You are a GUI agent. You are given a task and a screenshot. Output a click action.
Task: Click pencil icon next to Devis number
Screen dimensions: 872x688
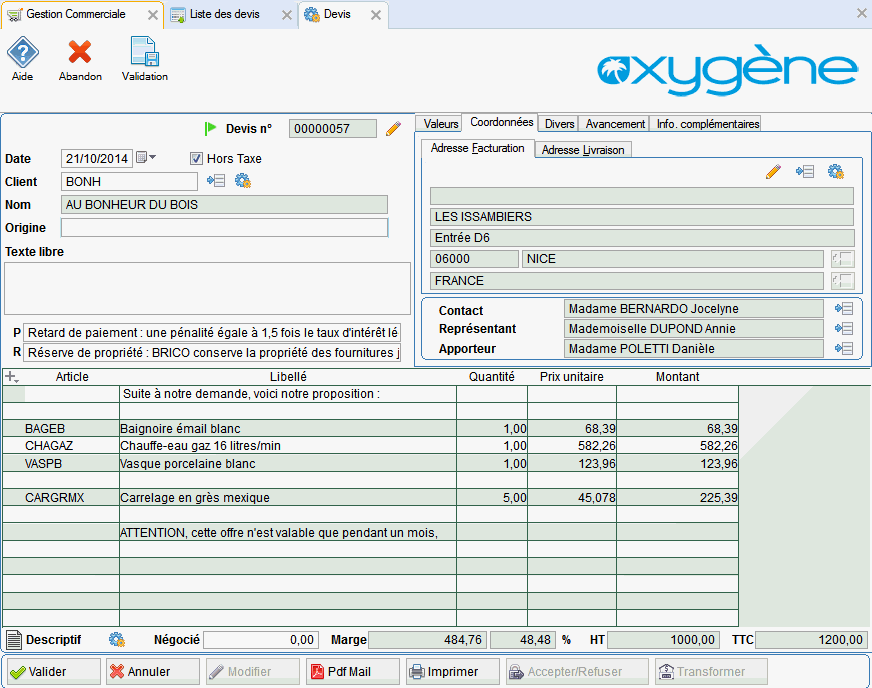click(393, 128)
